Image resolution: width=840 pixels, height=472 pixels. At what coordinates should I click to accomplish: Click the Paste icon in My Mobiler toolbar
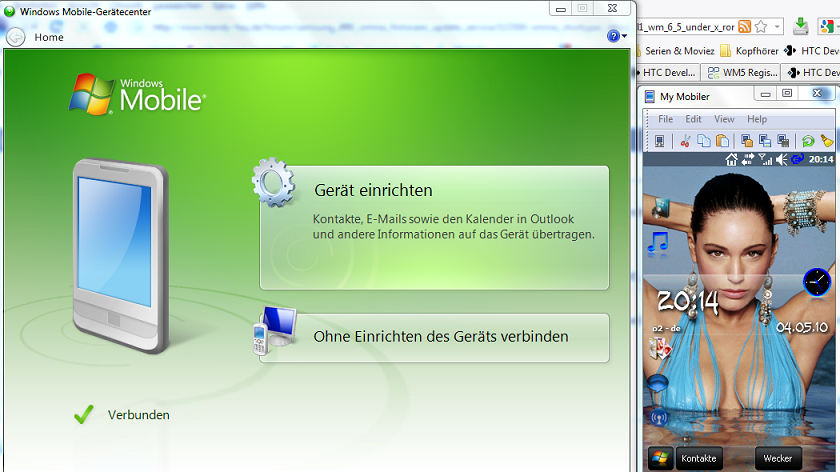(723, 141)
